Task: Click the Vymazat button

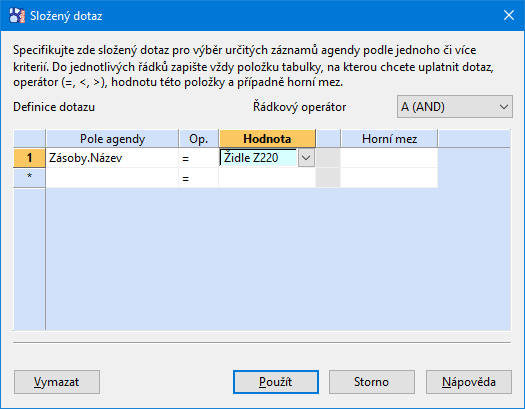Action: [57, 382]
